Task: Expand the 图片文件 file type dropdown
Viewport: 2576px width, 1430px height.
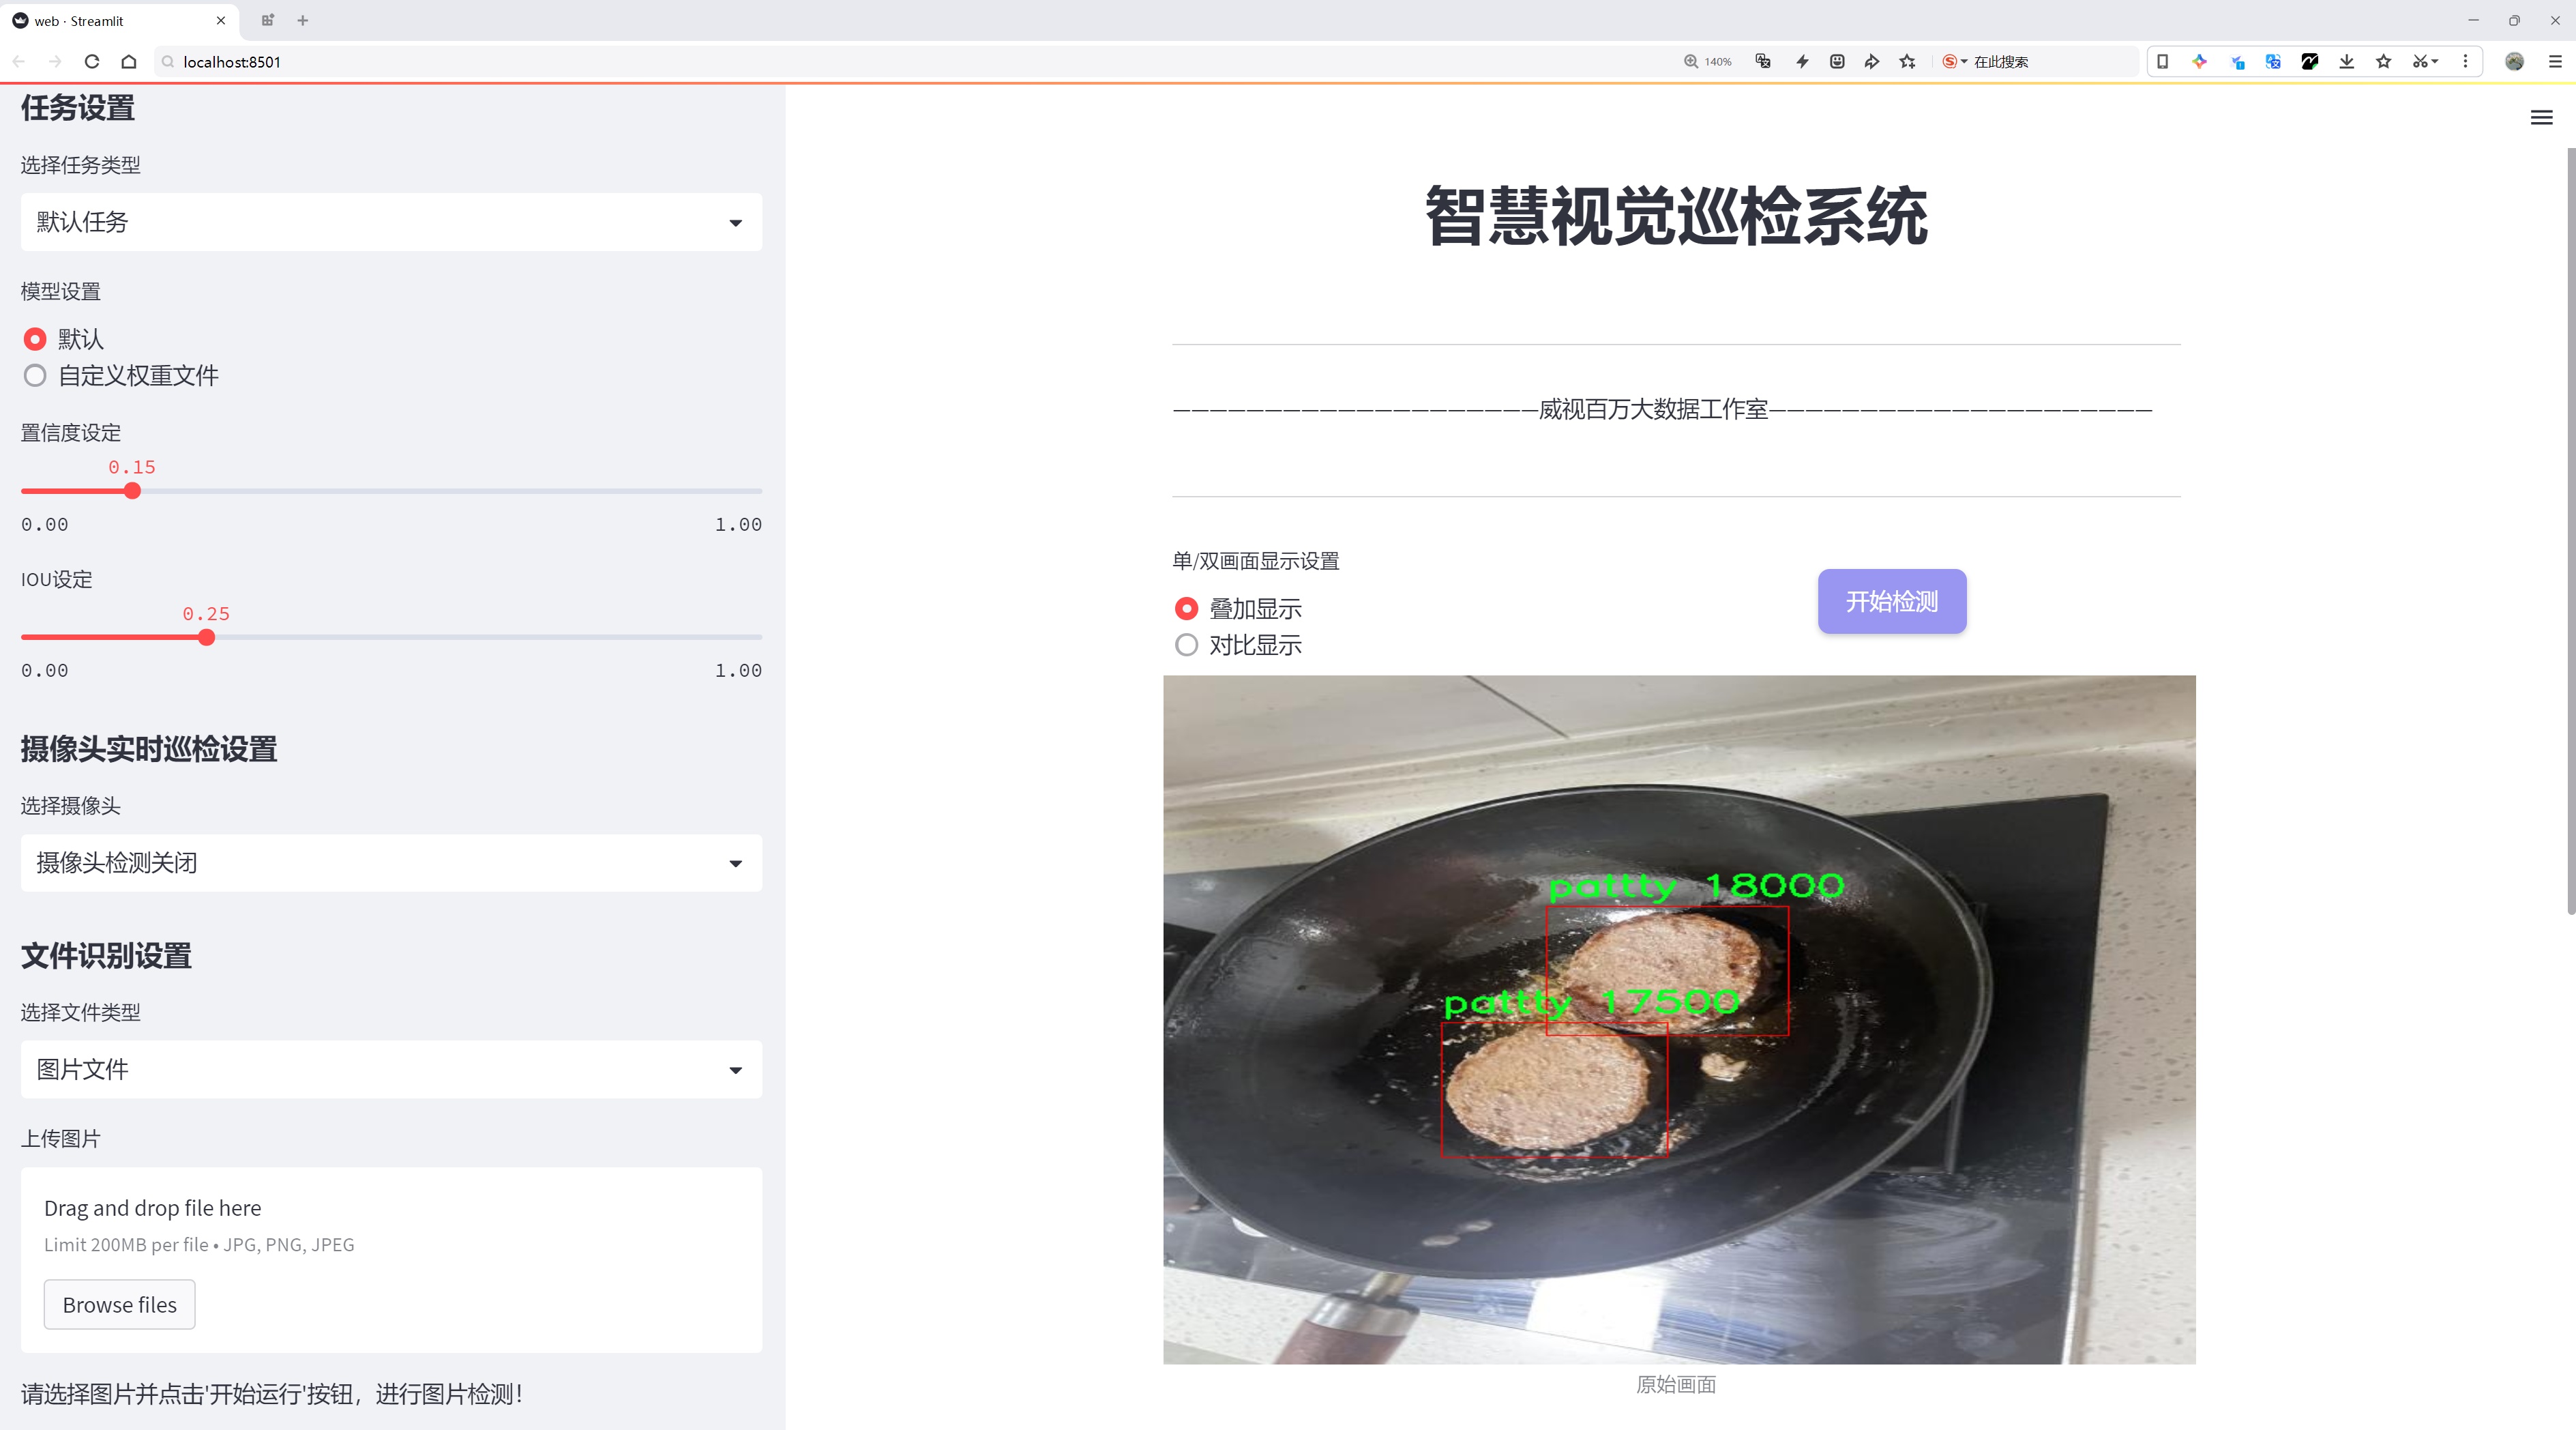Action: (x=391, y=1069)
